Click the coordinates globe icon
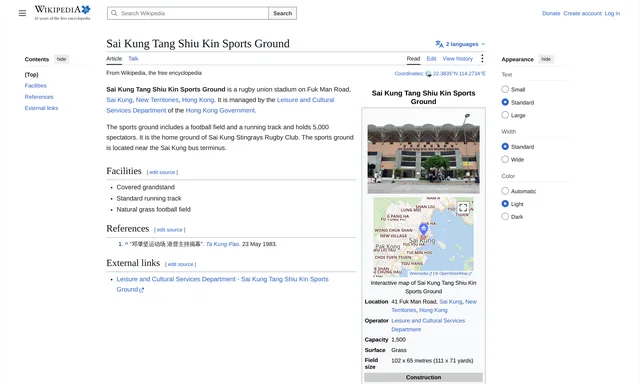The image size is (640, 384). tap(428, 74)
